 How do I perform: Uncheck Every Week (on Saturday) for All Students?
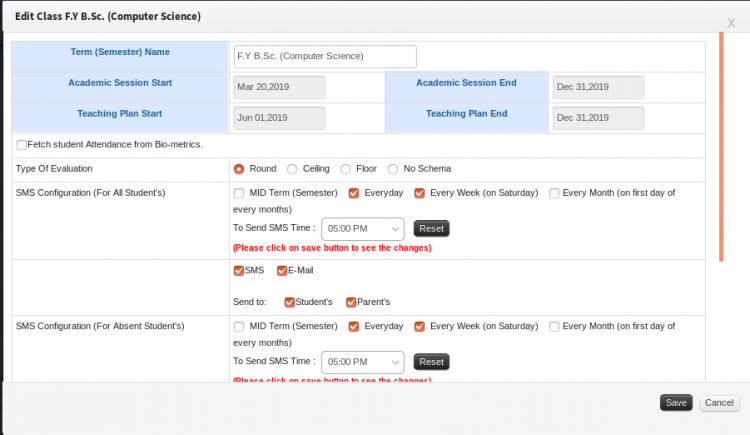click(x=419, y=193)
